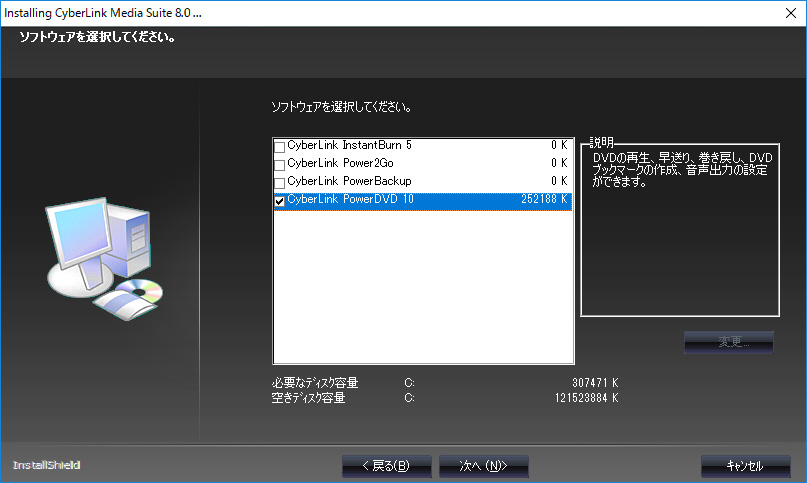The width and height of the screenshot is (807, 483).
Task: Click the 空きディスク容量 label
Action: 308,398
